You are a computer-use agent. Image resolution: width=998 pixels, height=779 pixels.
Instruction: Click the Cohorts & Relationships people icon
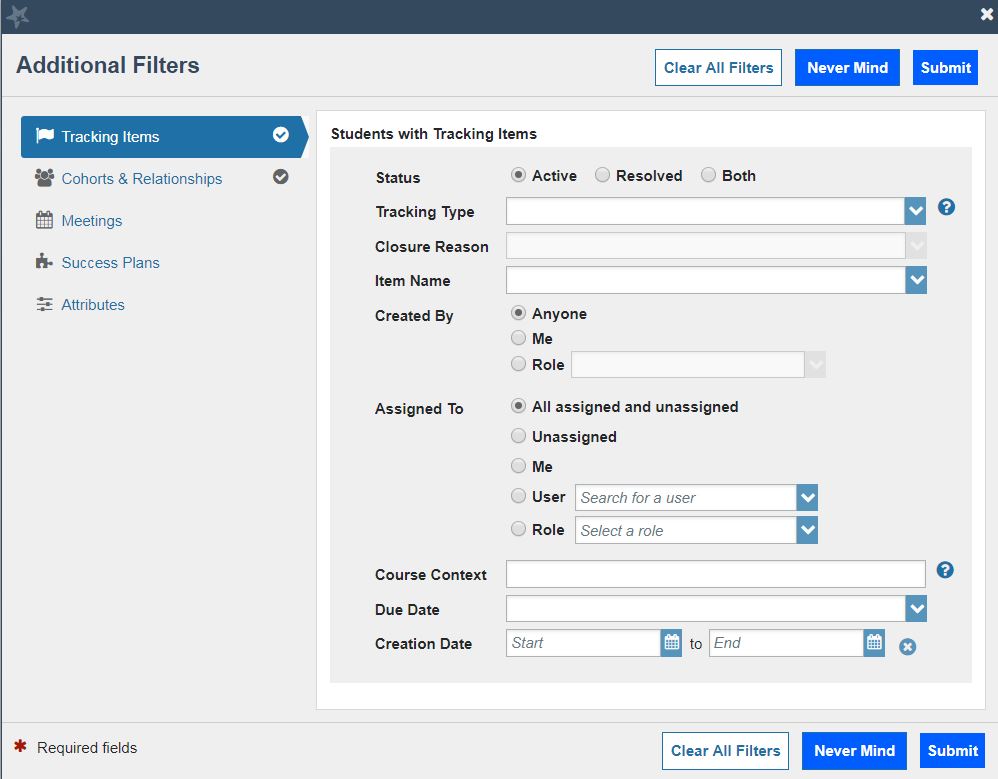coord(44,178)
